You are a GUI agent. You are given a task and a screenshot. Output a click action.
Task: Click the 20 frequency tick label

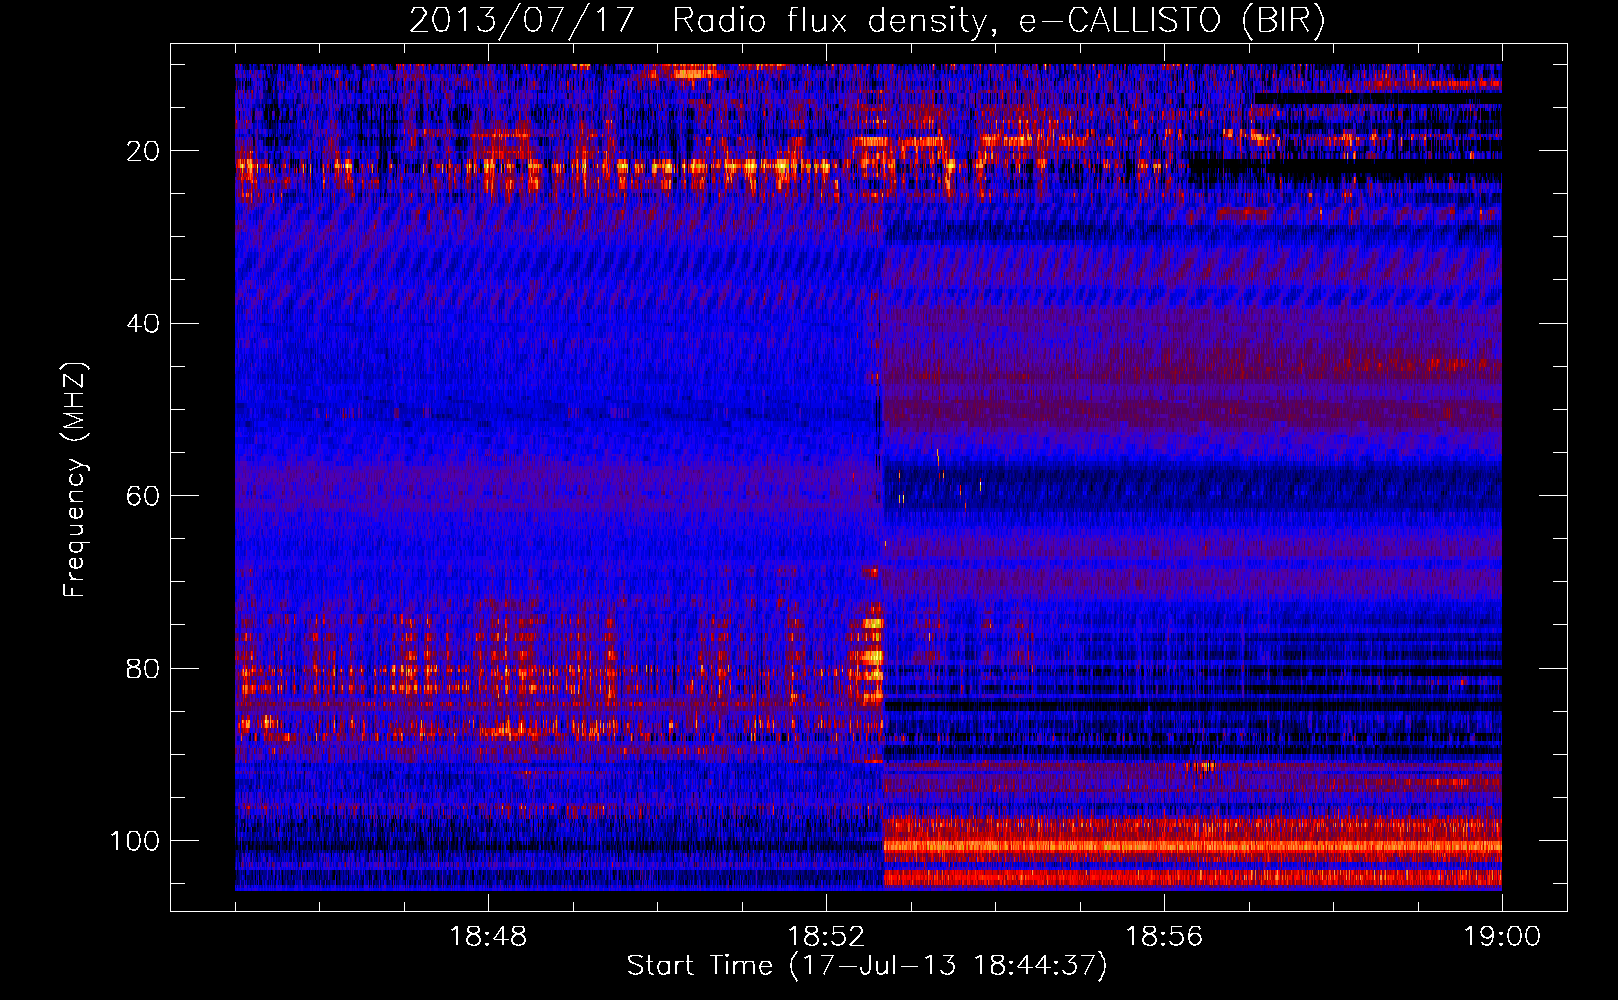[x=143, y=151]
